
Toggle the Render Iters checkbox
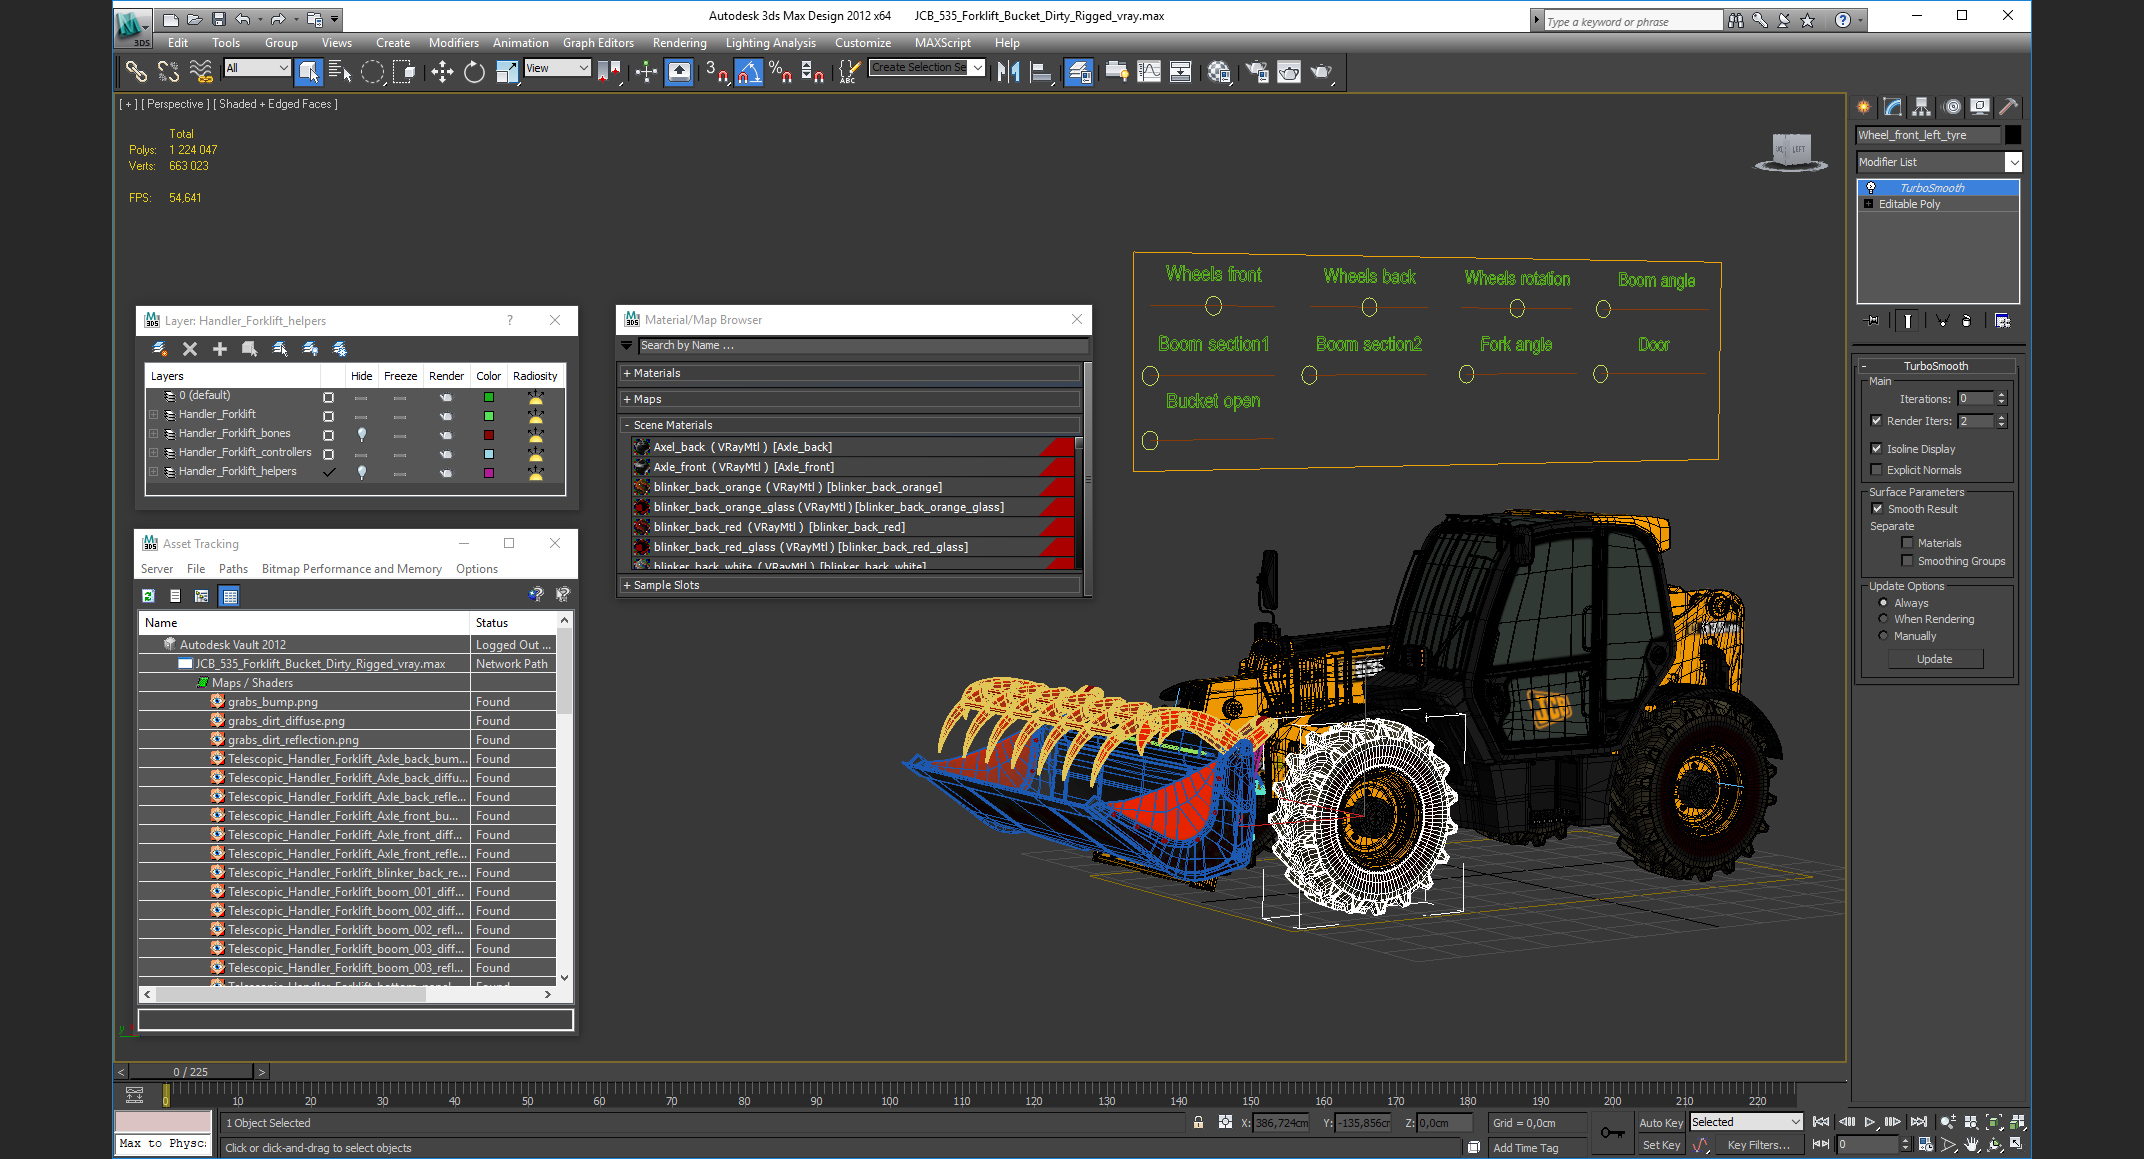1876,421
